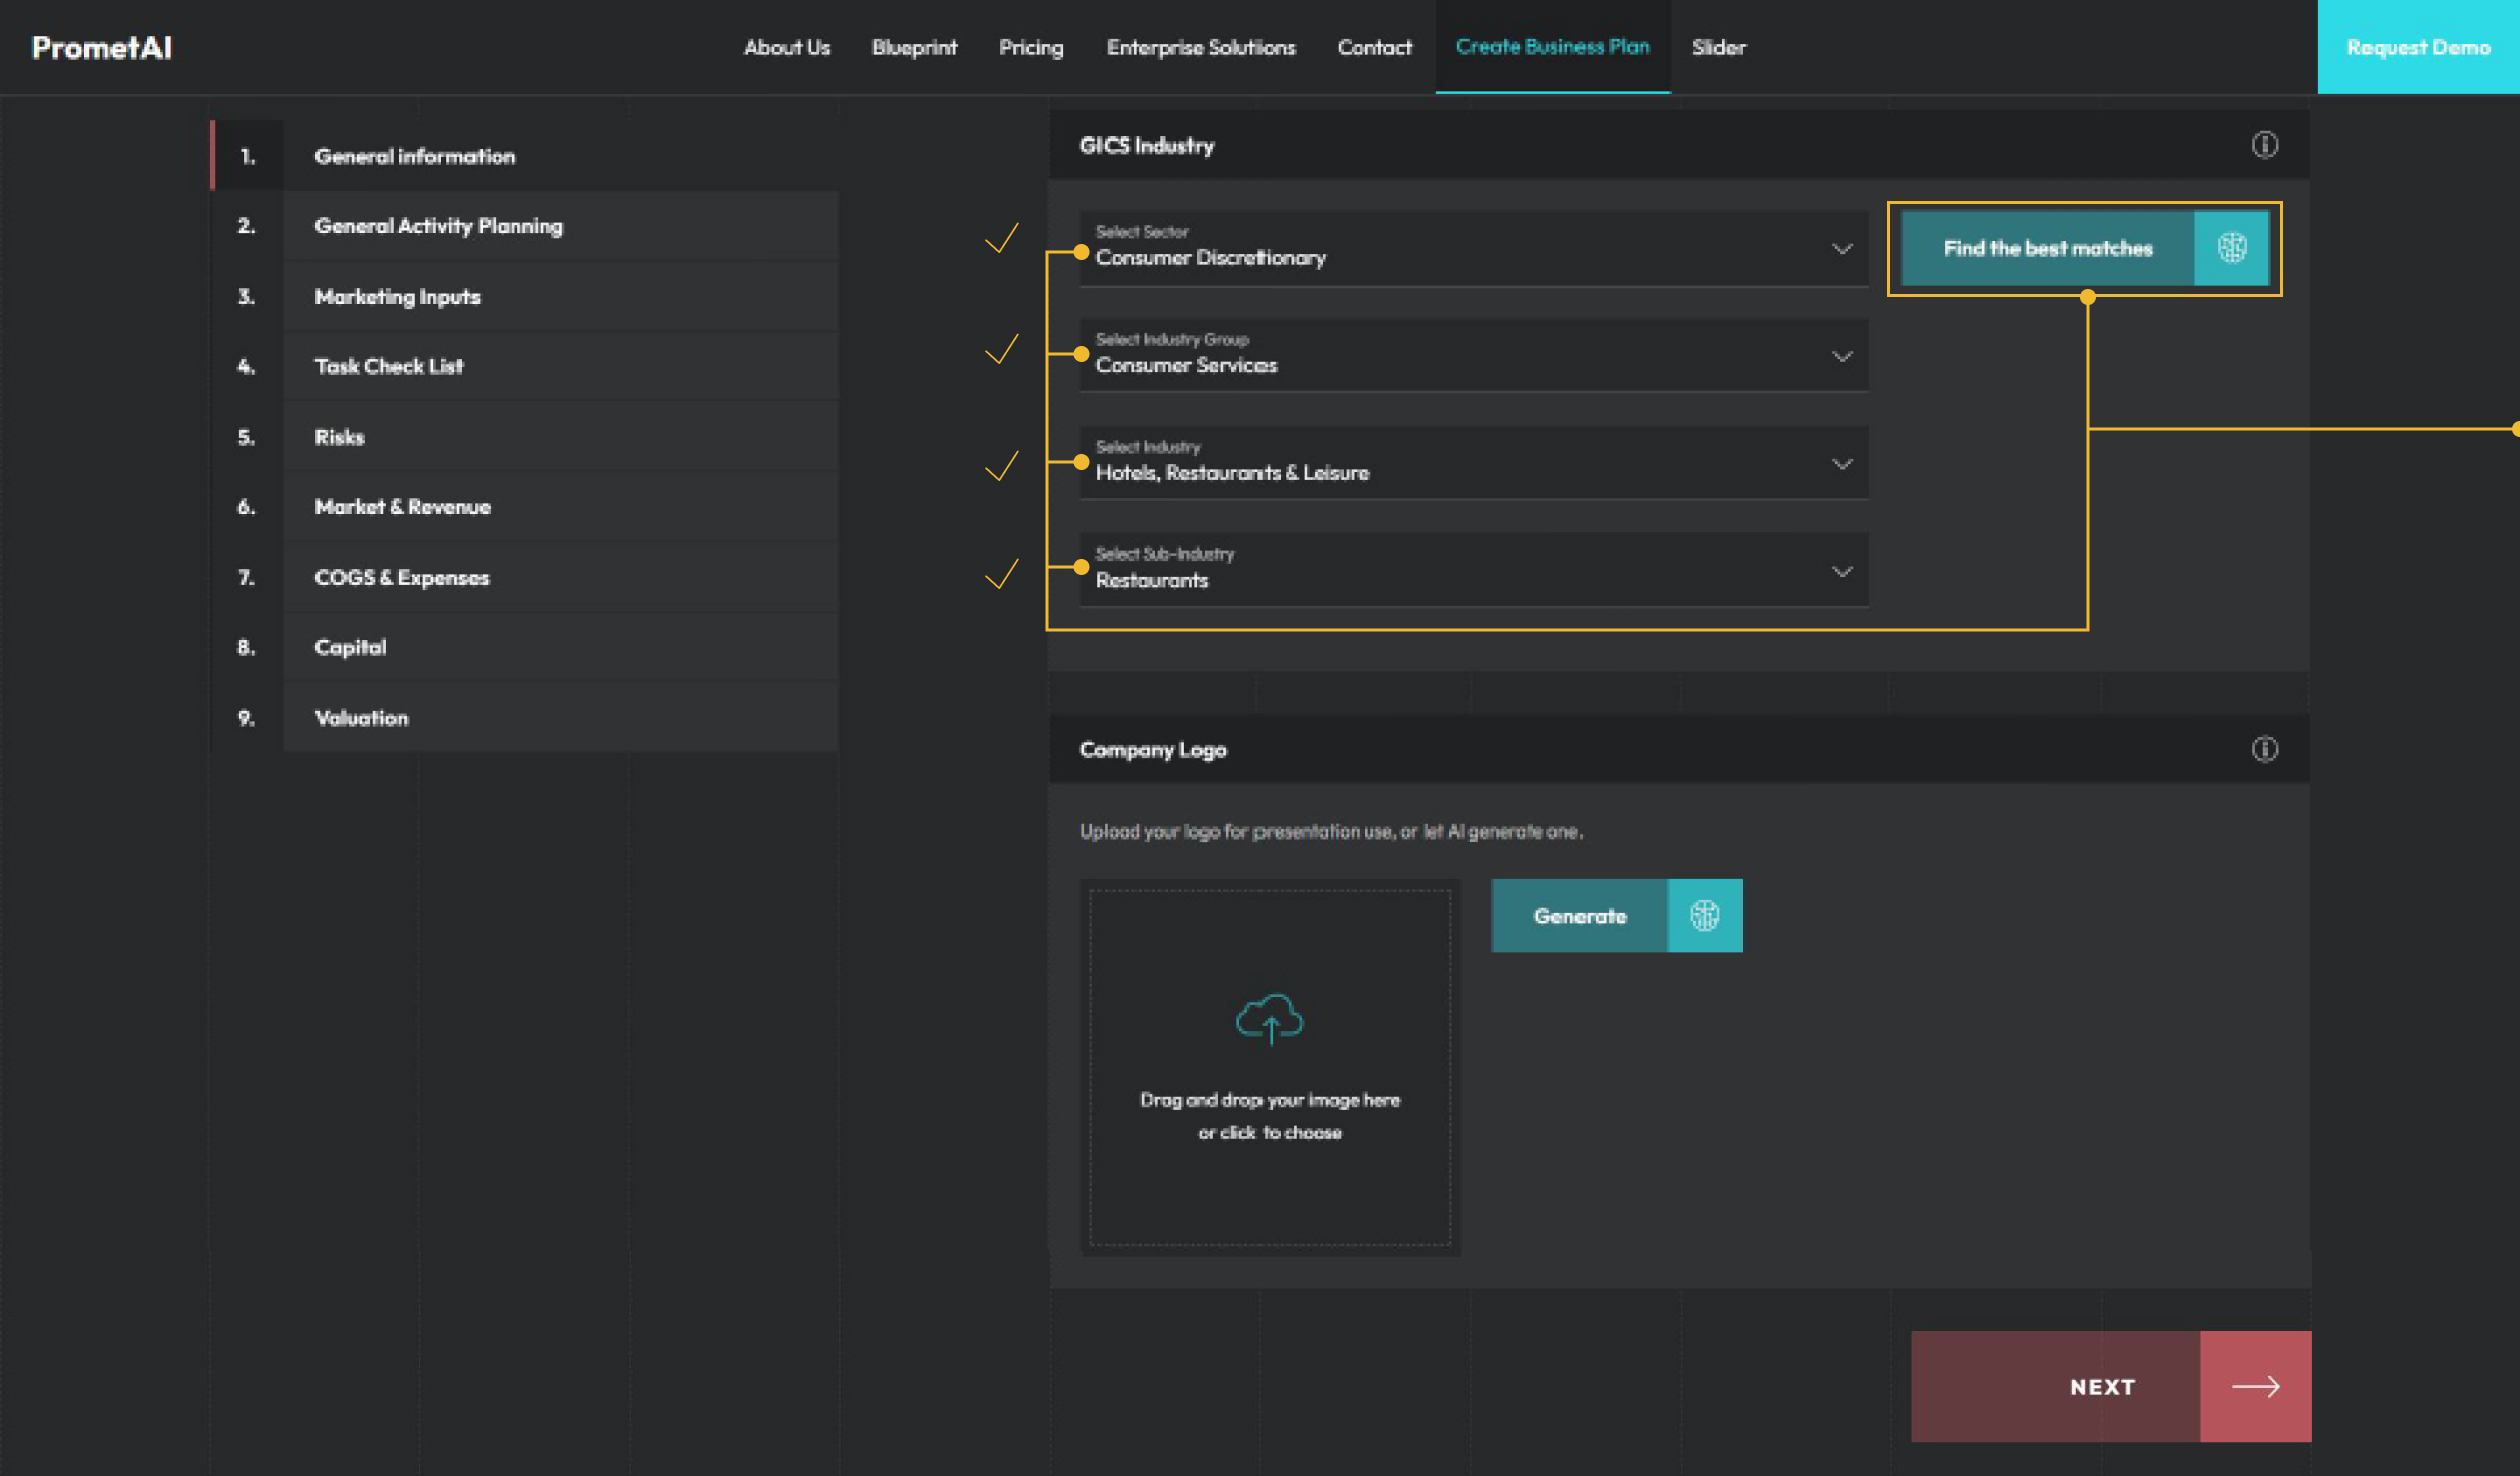Click the drag and drop image upload area

[x=1269, y=1067]
